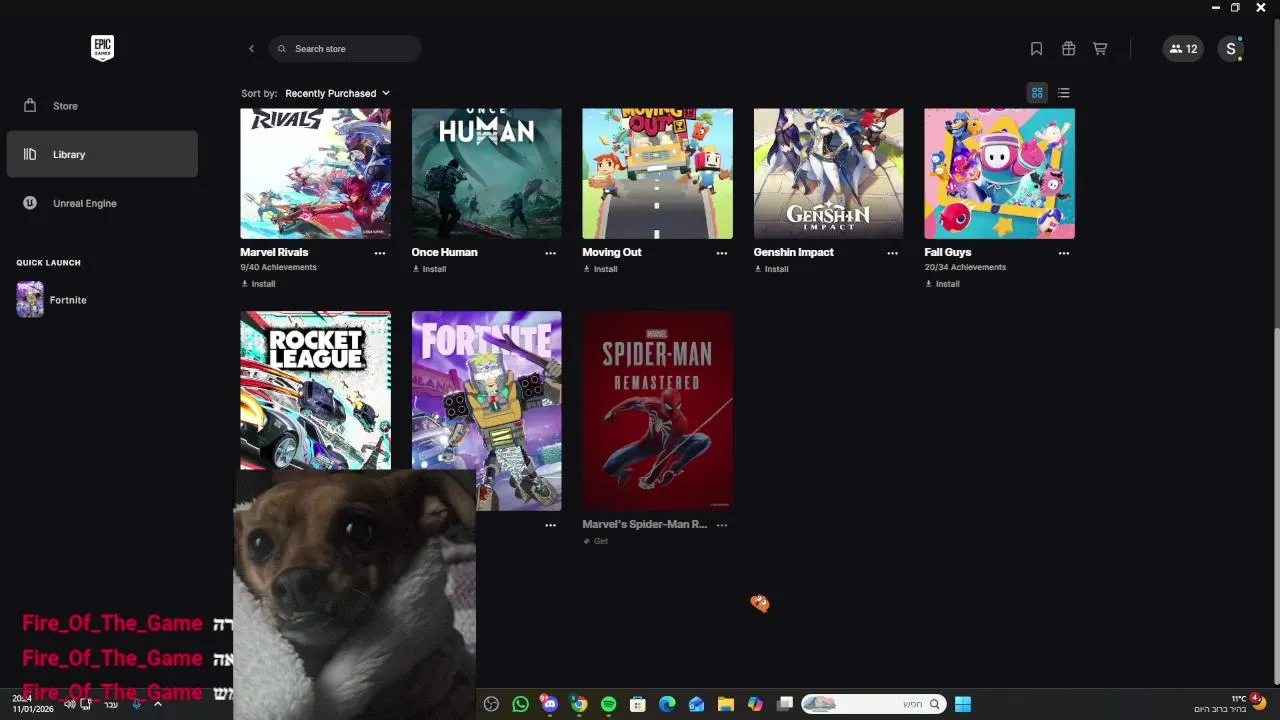Click Fall Guys 20/34 Achievements text
The image size is (1280, 720).
pyautogui.click(x=965, y=267)
